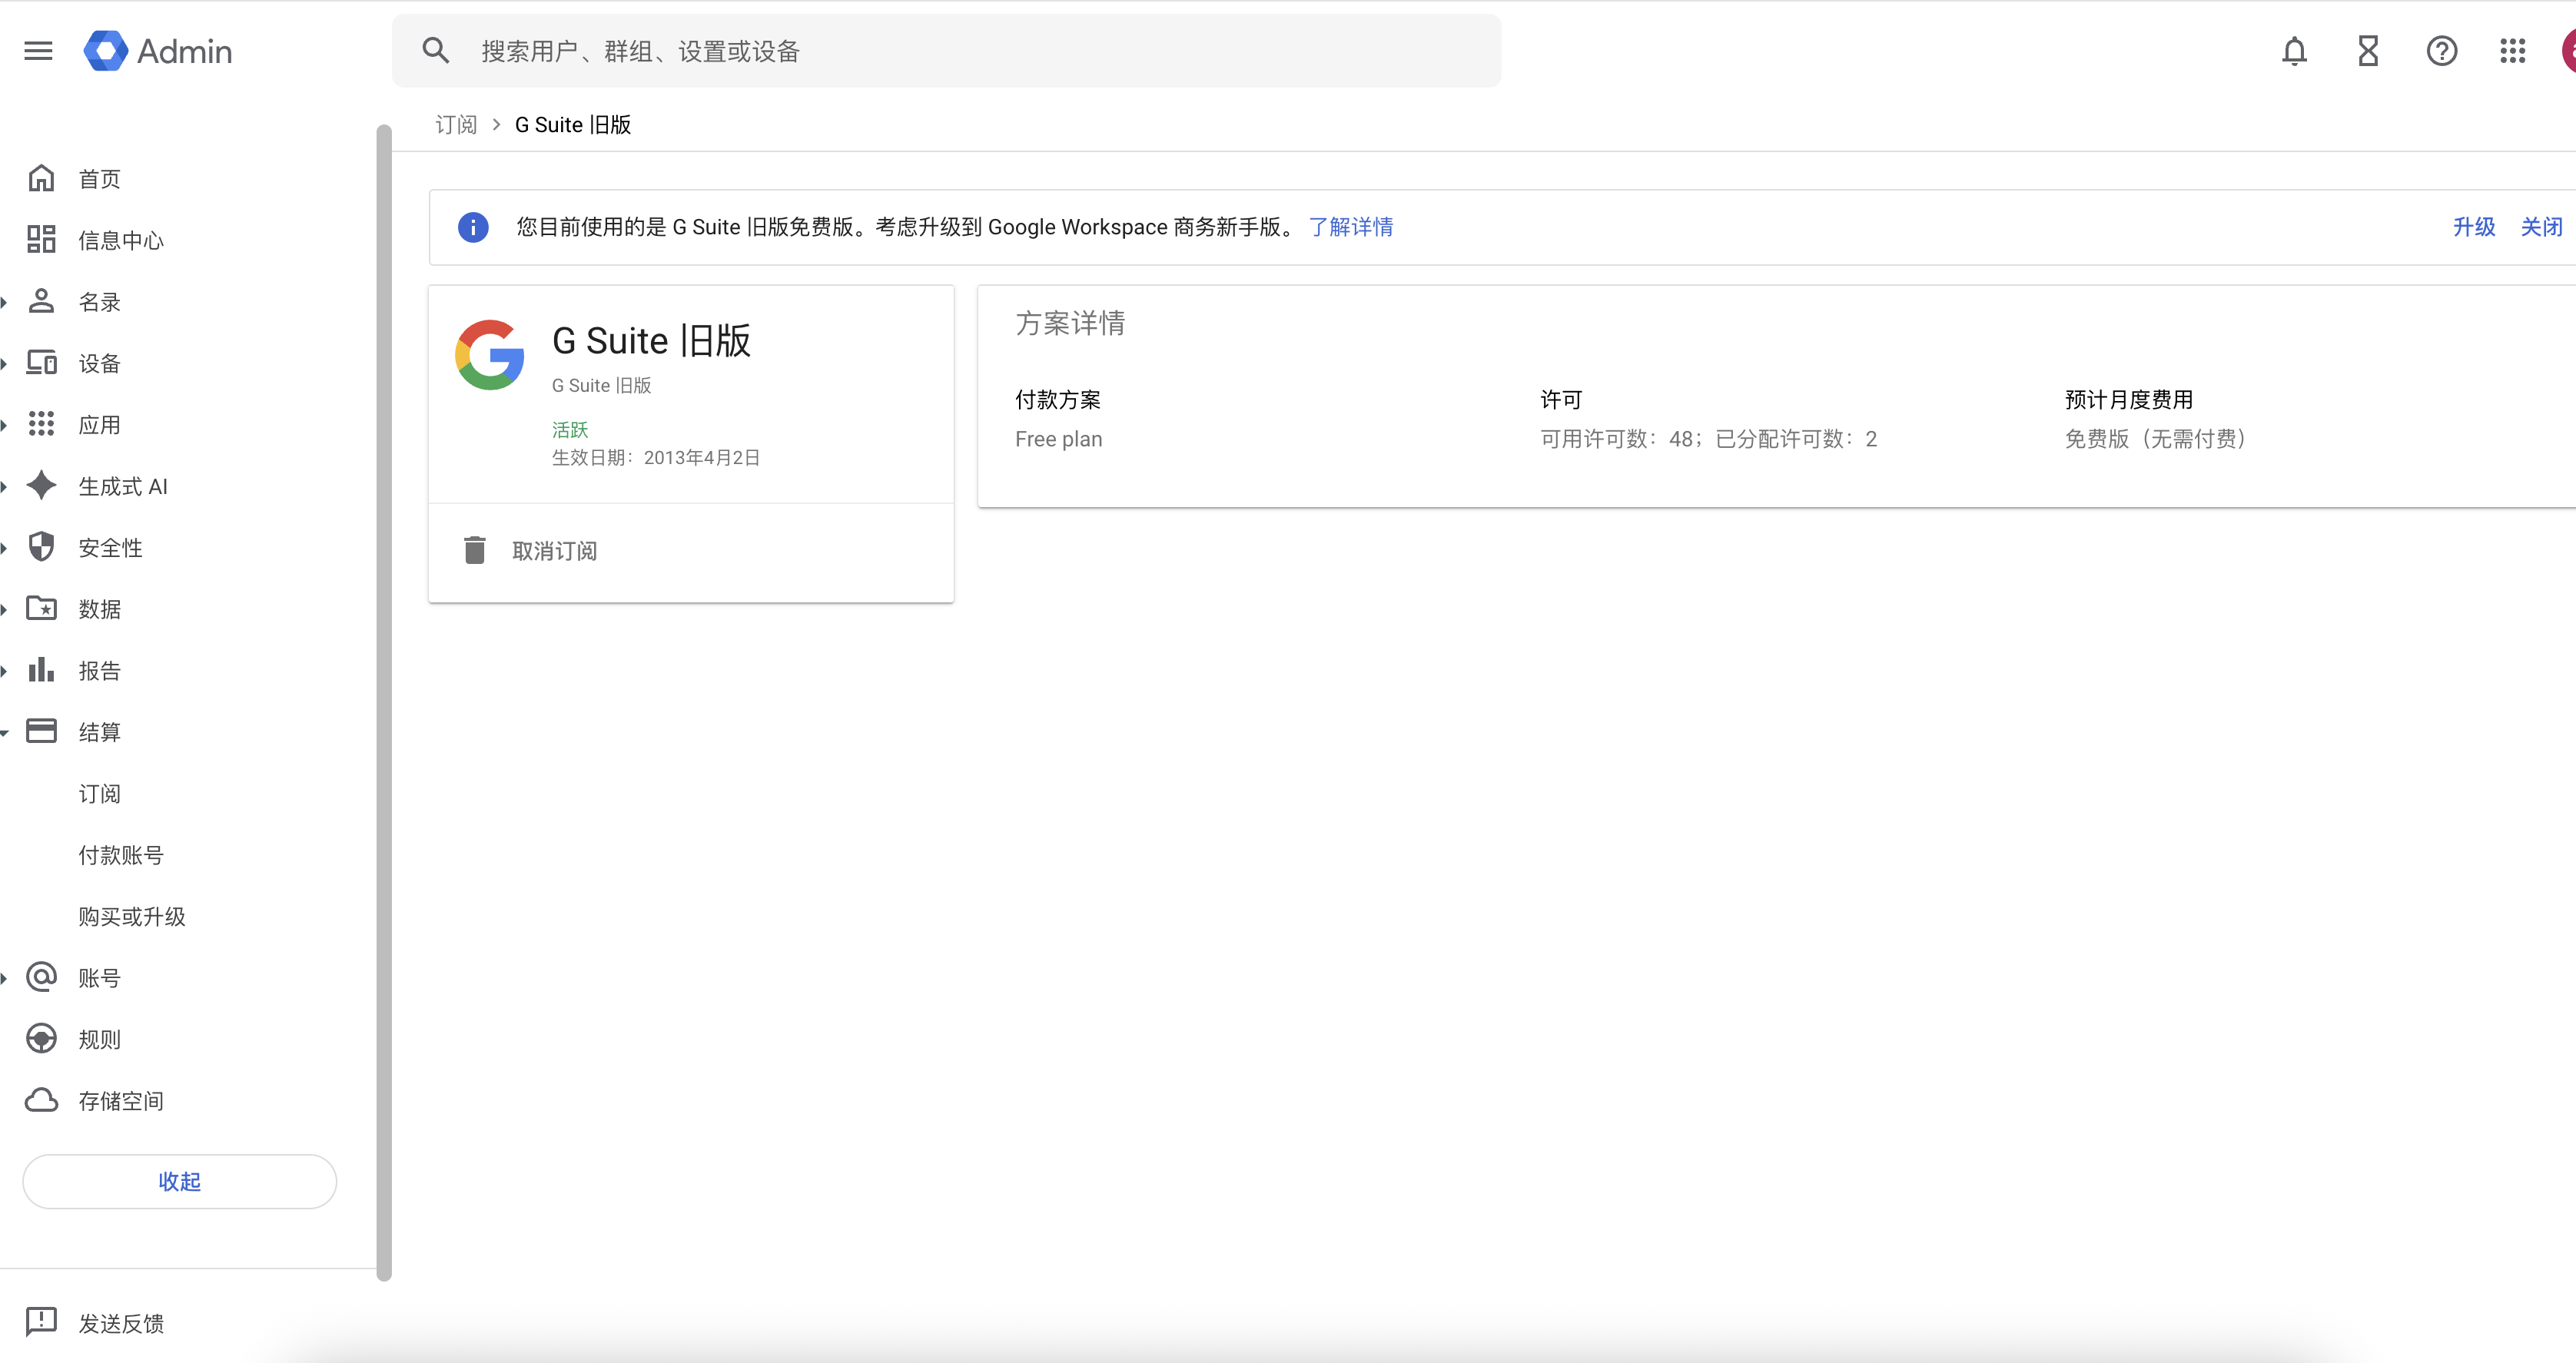Open the Google apps grid icon
Viewport: 2576px width, 1363px height.
click(x=2513, y=51)
